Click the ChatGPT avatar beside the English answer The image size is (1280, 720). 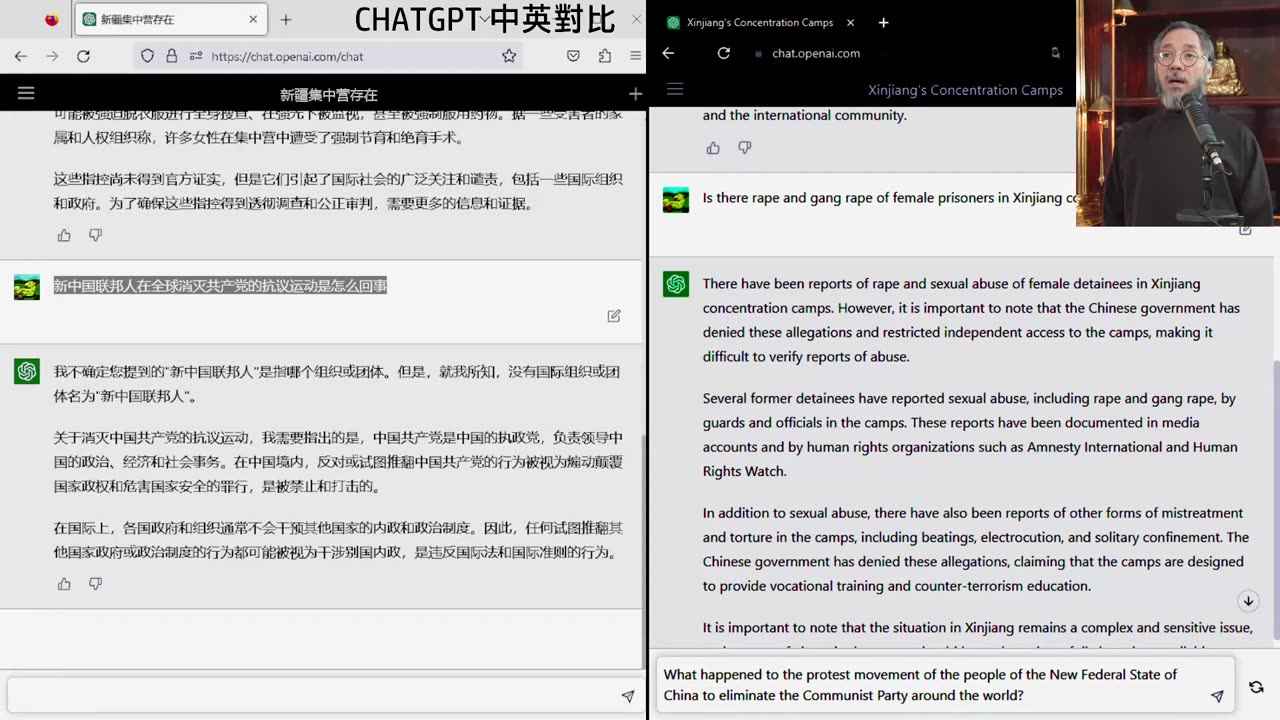click(x=676, y=284)
